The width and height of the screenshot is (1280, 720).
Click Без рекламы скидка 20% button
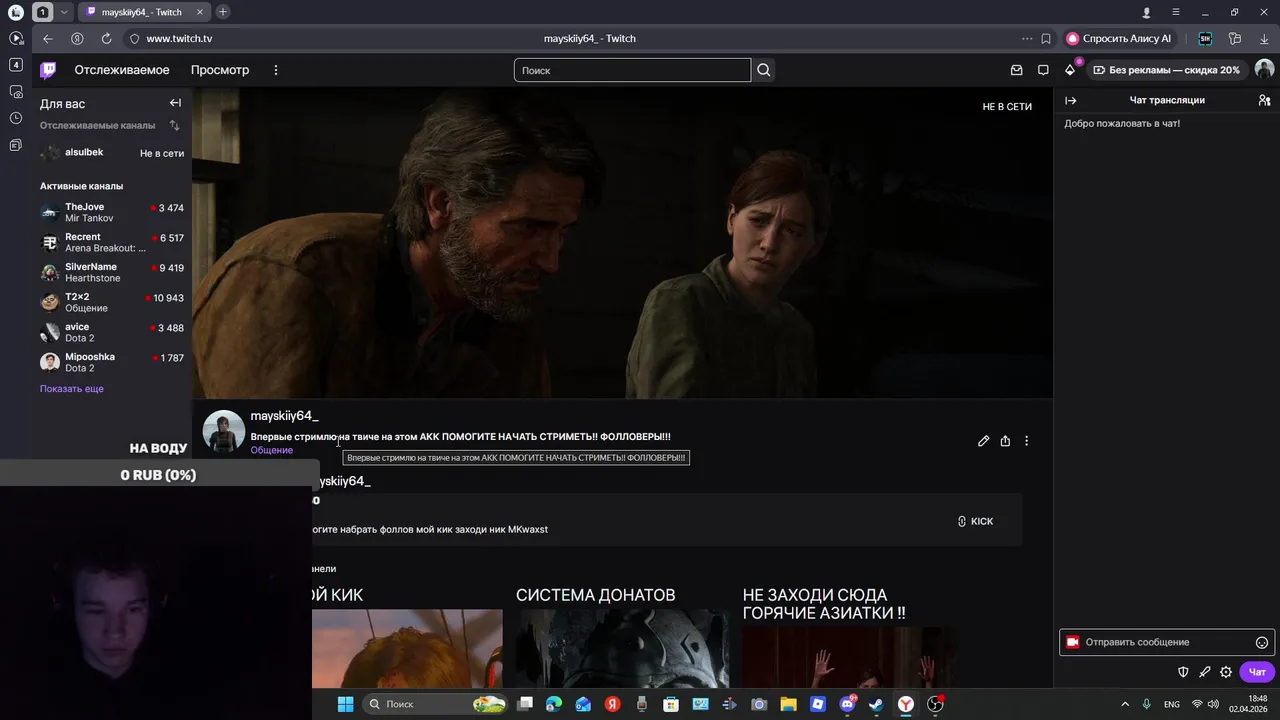pyautogui.click(x=1167, y=70)
